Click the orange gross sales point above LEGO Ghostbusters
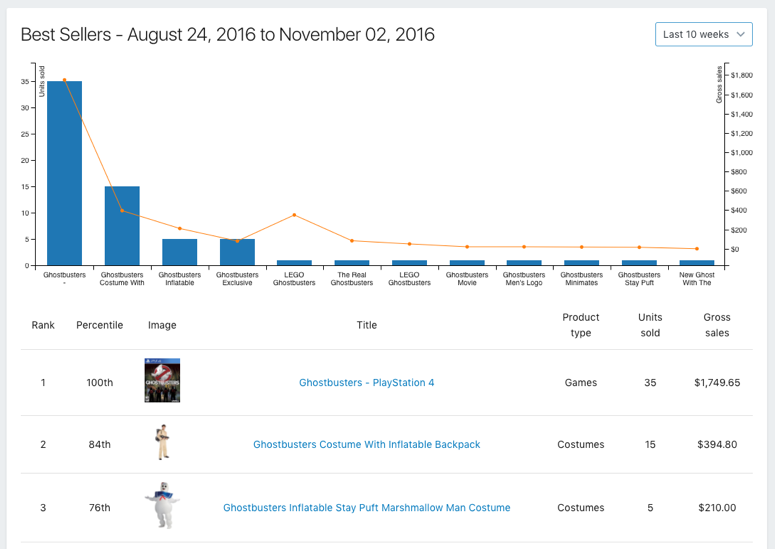Viewport: 775px width, 549px height. point(294,215)
